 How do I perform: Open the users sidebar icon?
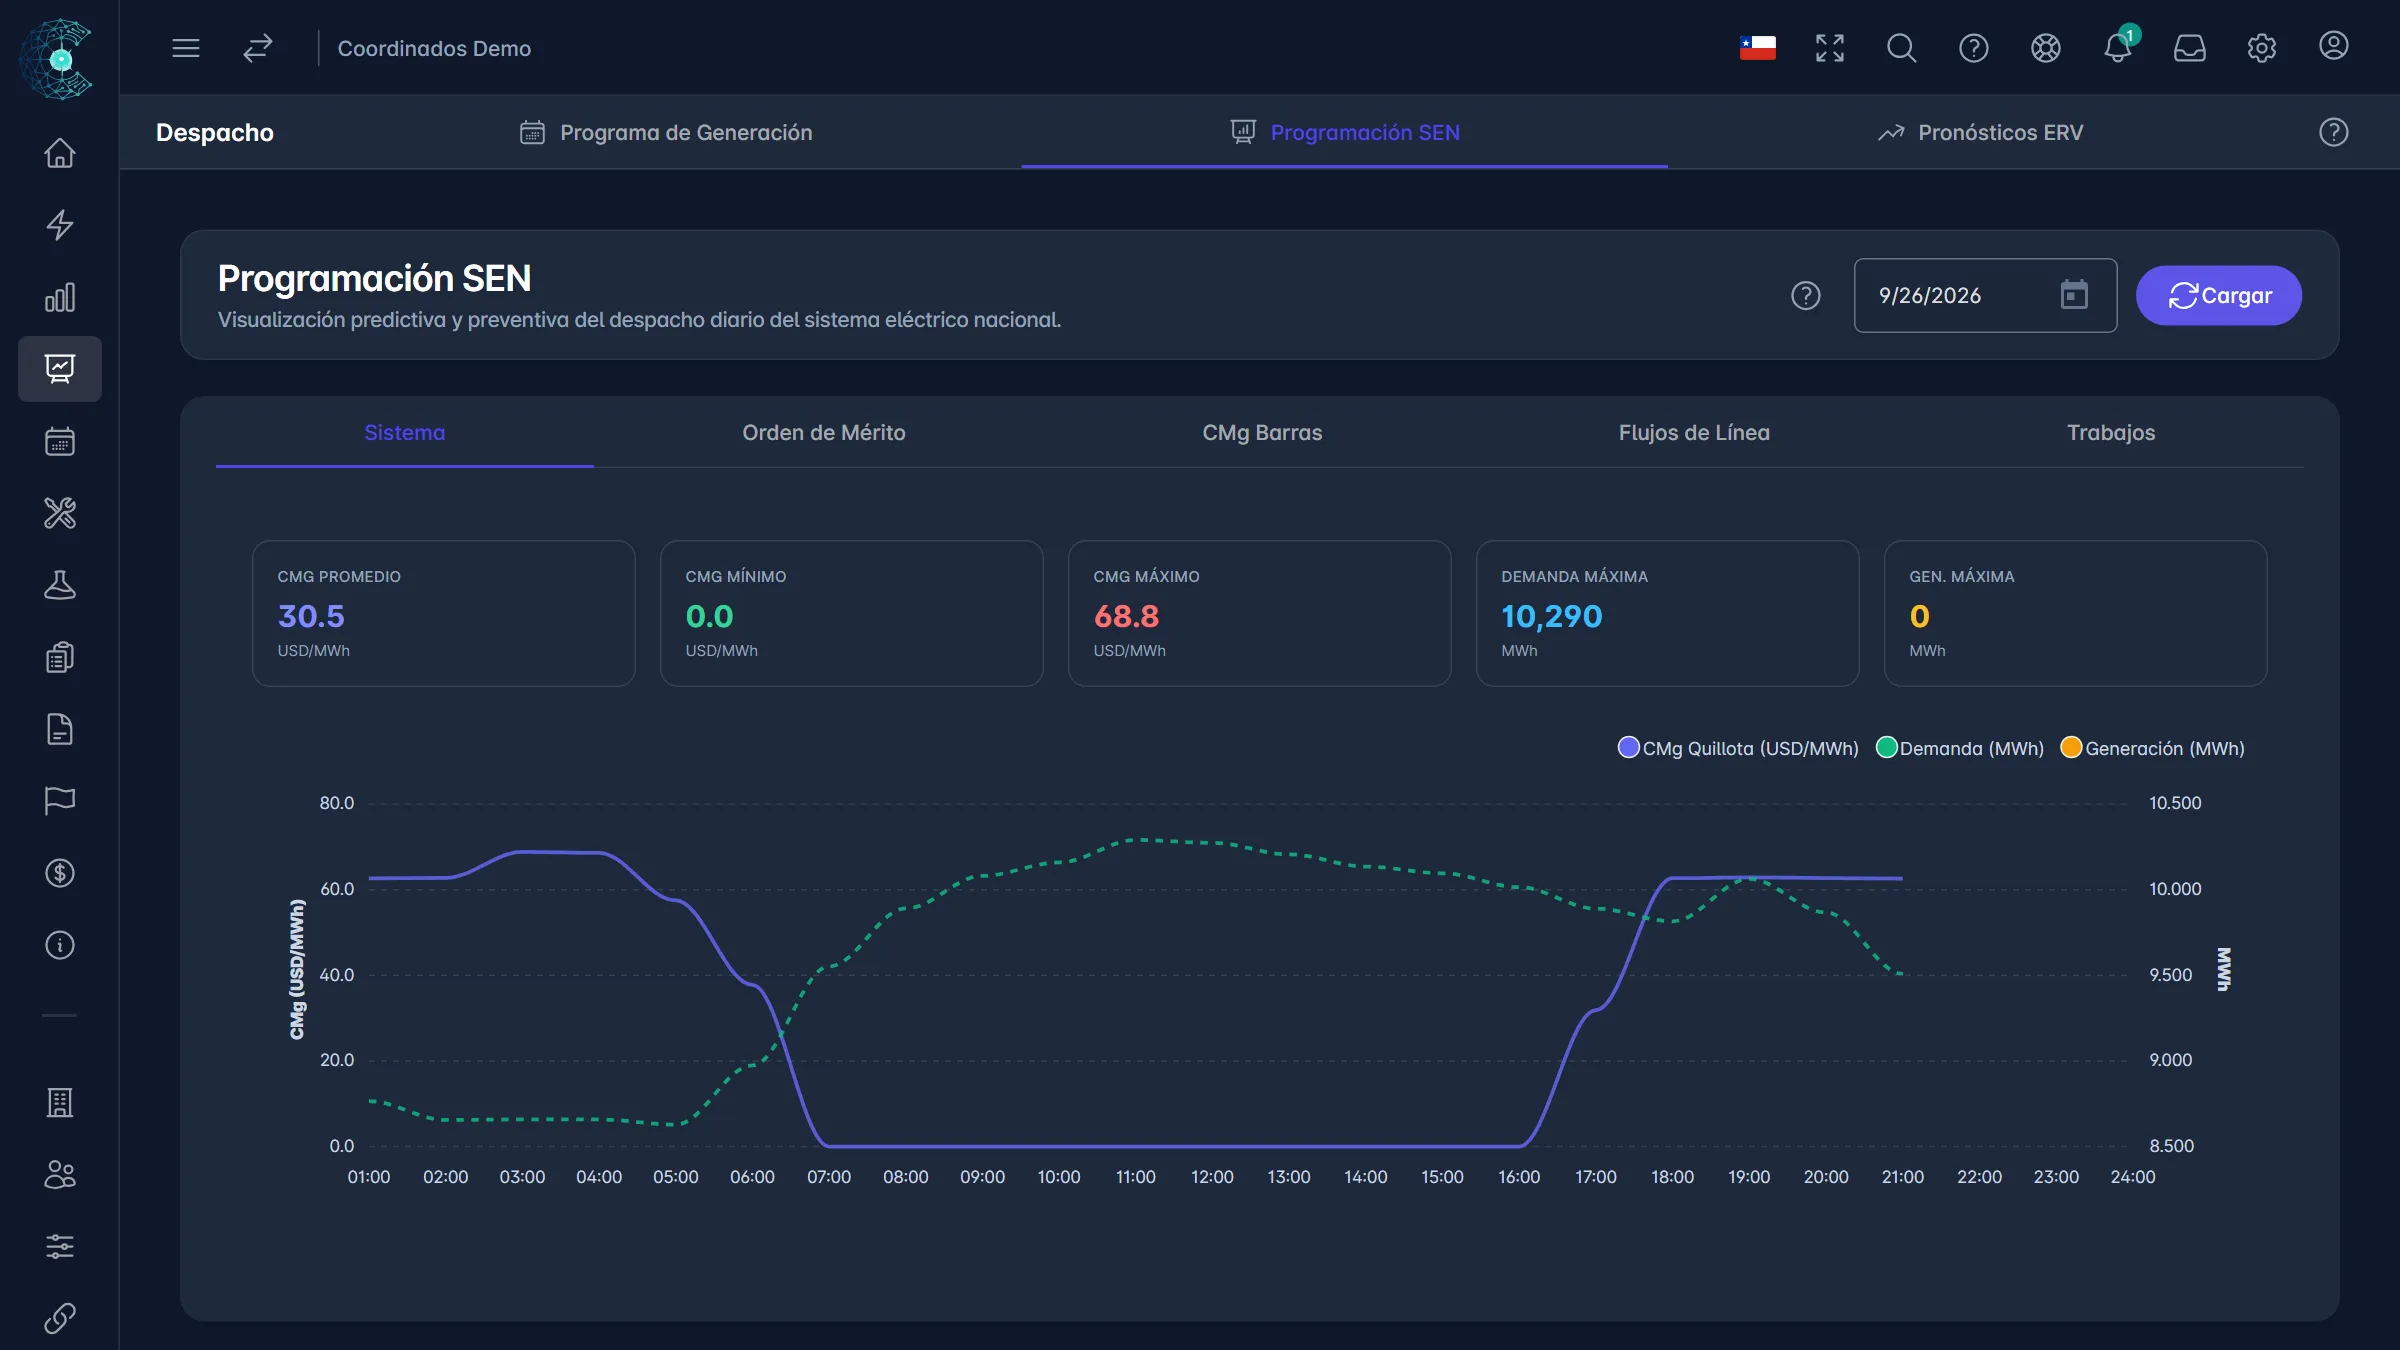pos(60,1174)
